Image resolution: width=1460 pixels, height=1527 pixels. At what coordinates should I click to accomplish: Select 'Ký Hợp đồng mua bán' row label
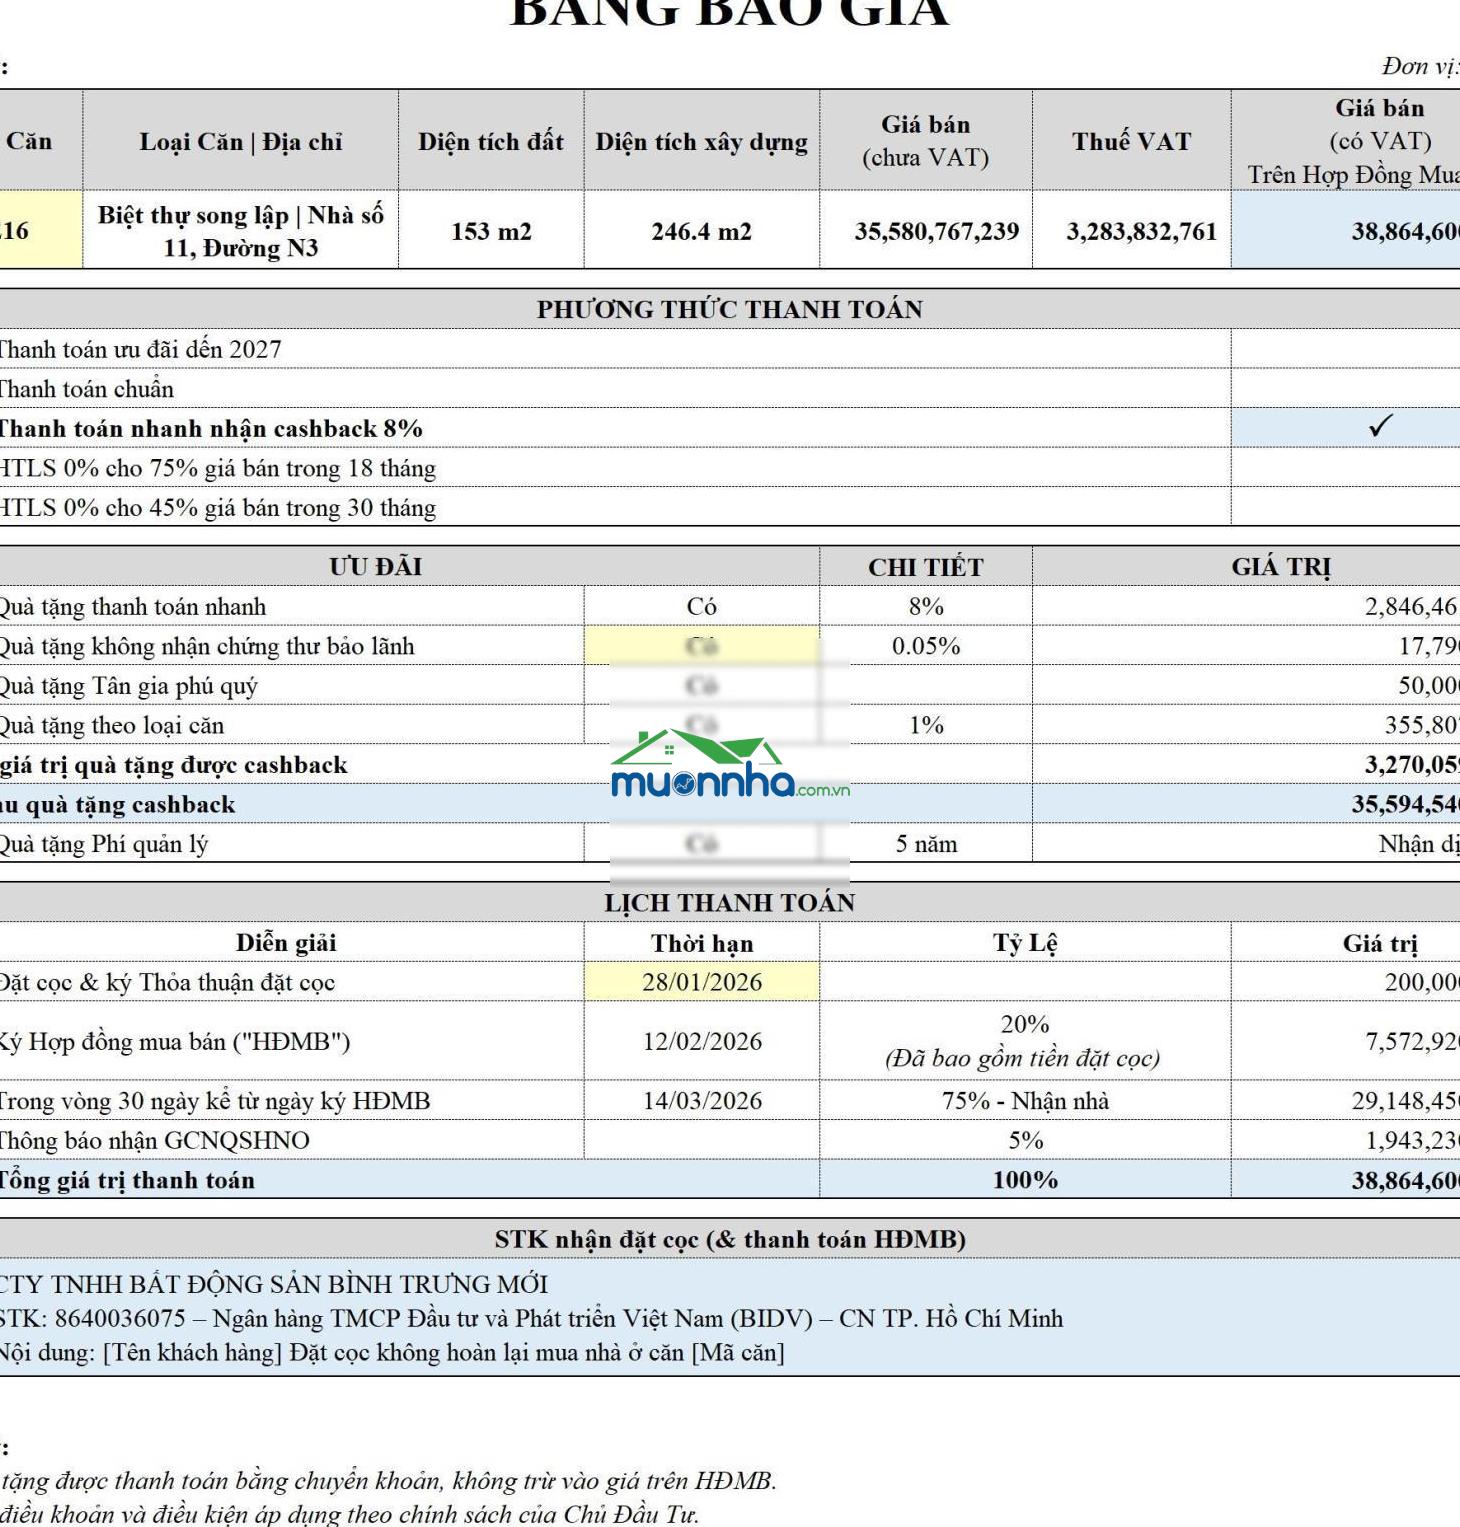click(x=175, y=1041)
